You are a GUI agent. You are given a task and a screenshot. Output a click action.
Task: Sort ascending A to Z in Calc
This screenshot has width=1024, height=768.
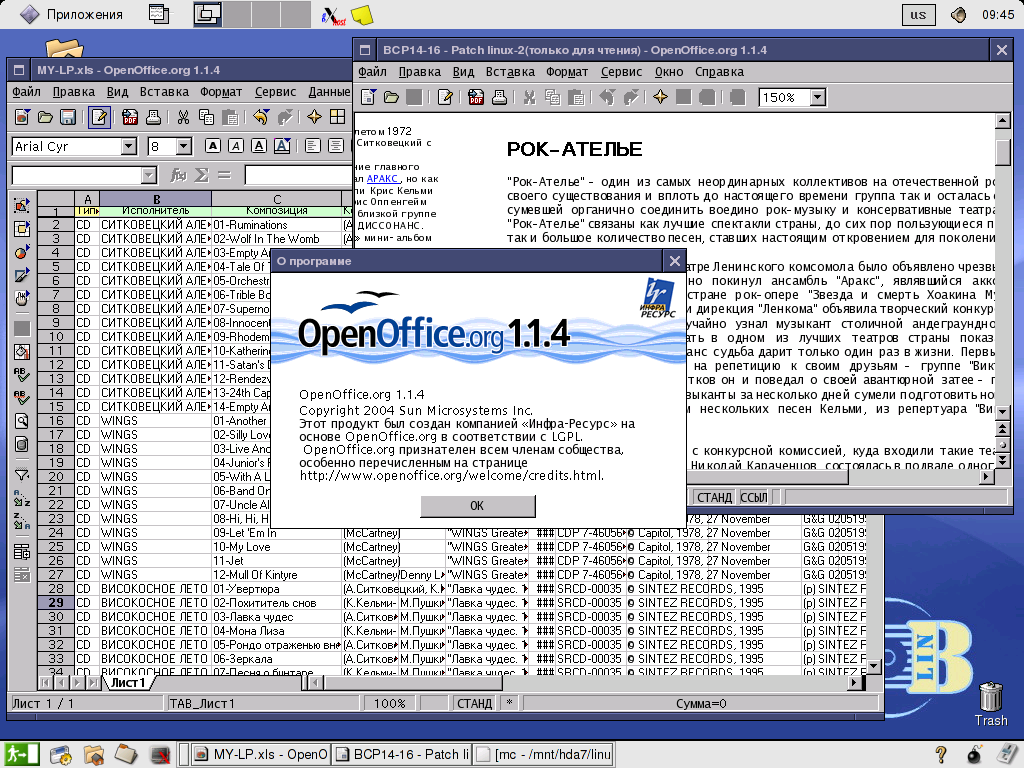[x=22, y=498]
